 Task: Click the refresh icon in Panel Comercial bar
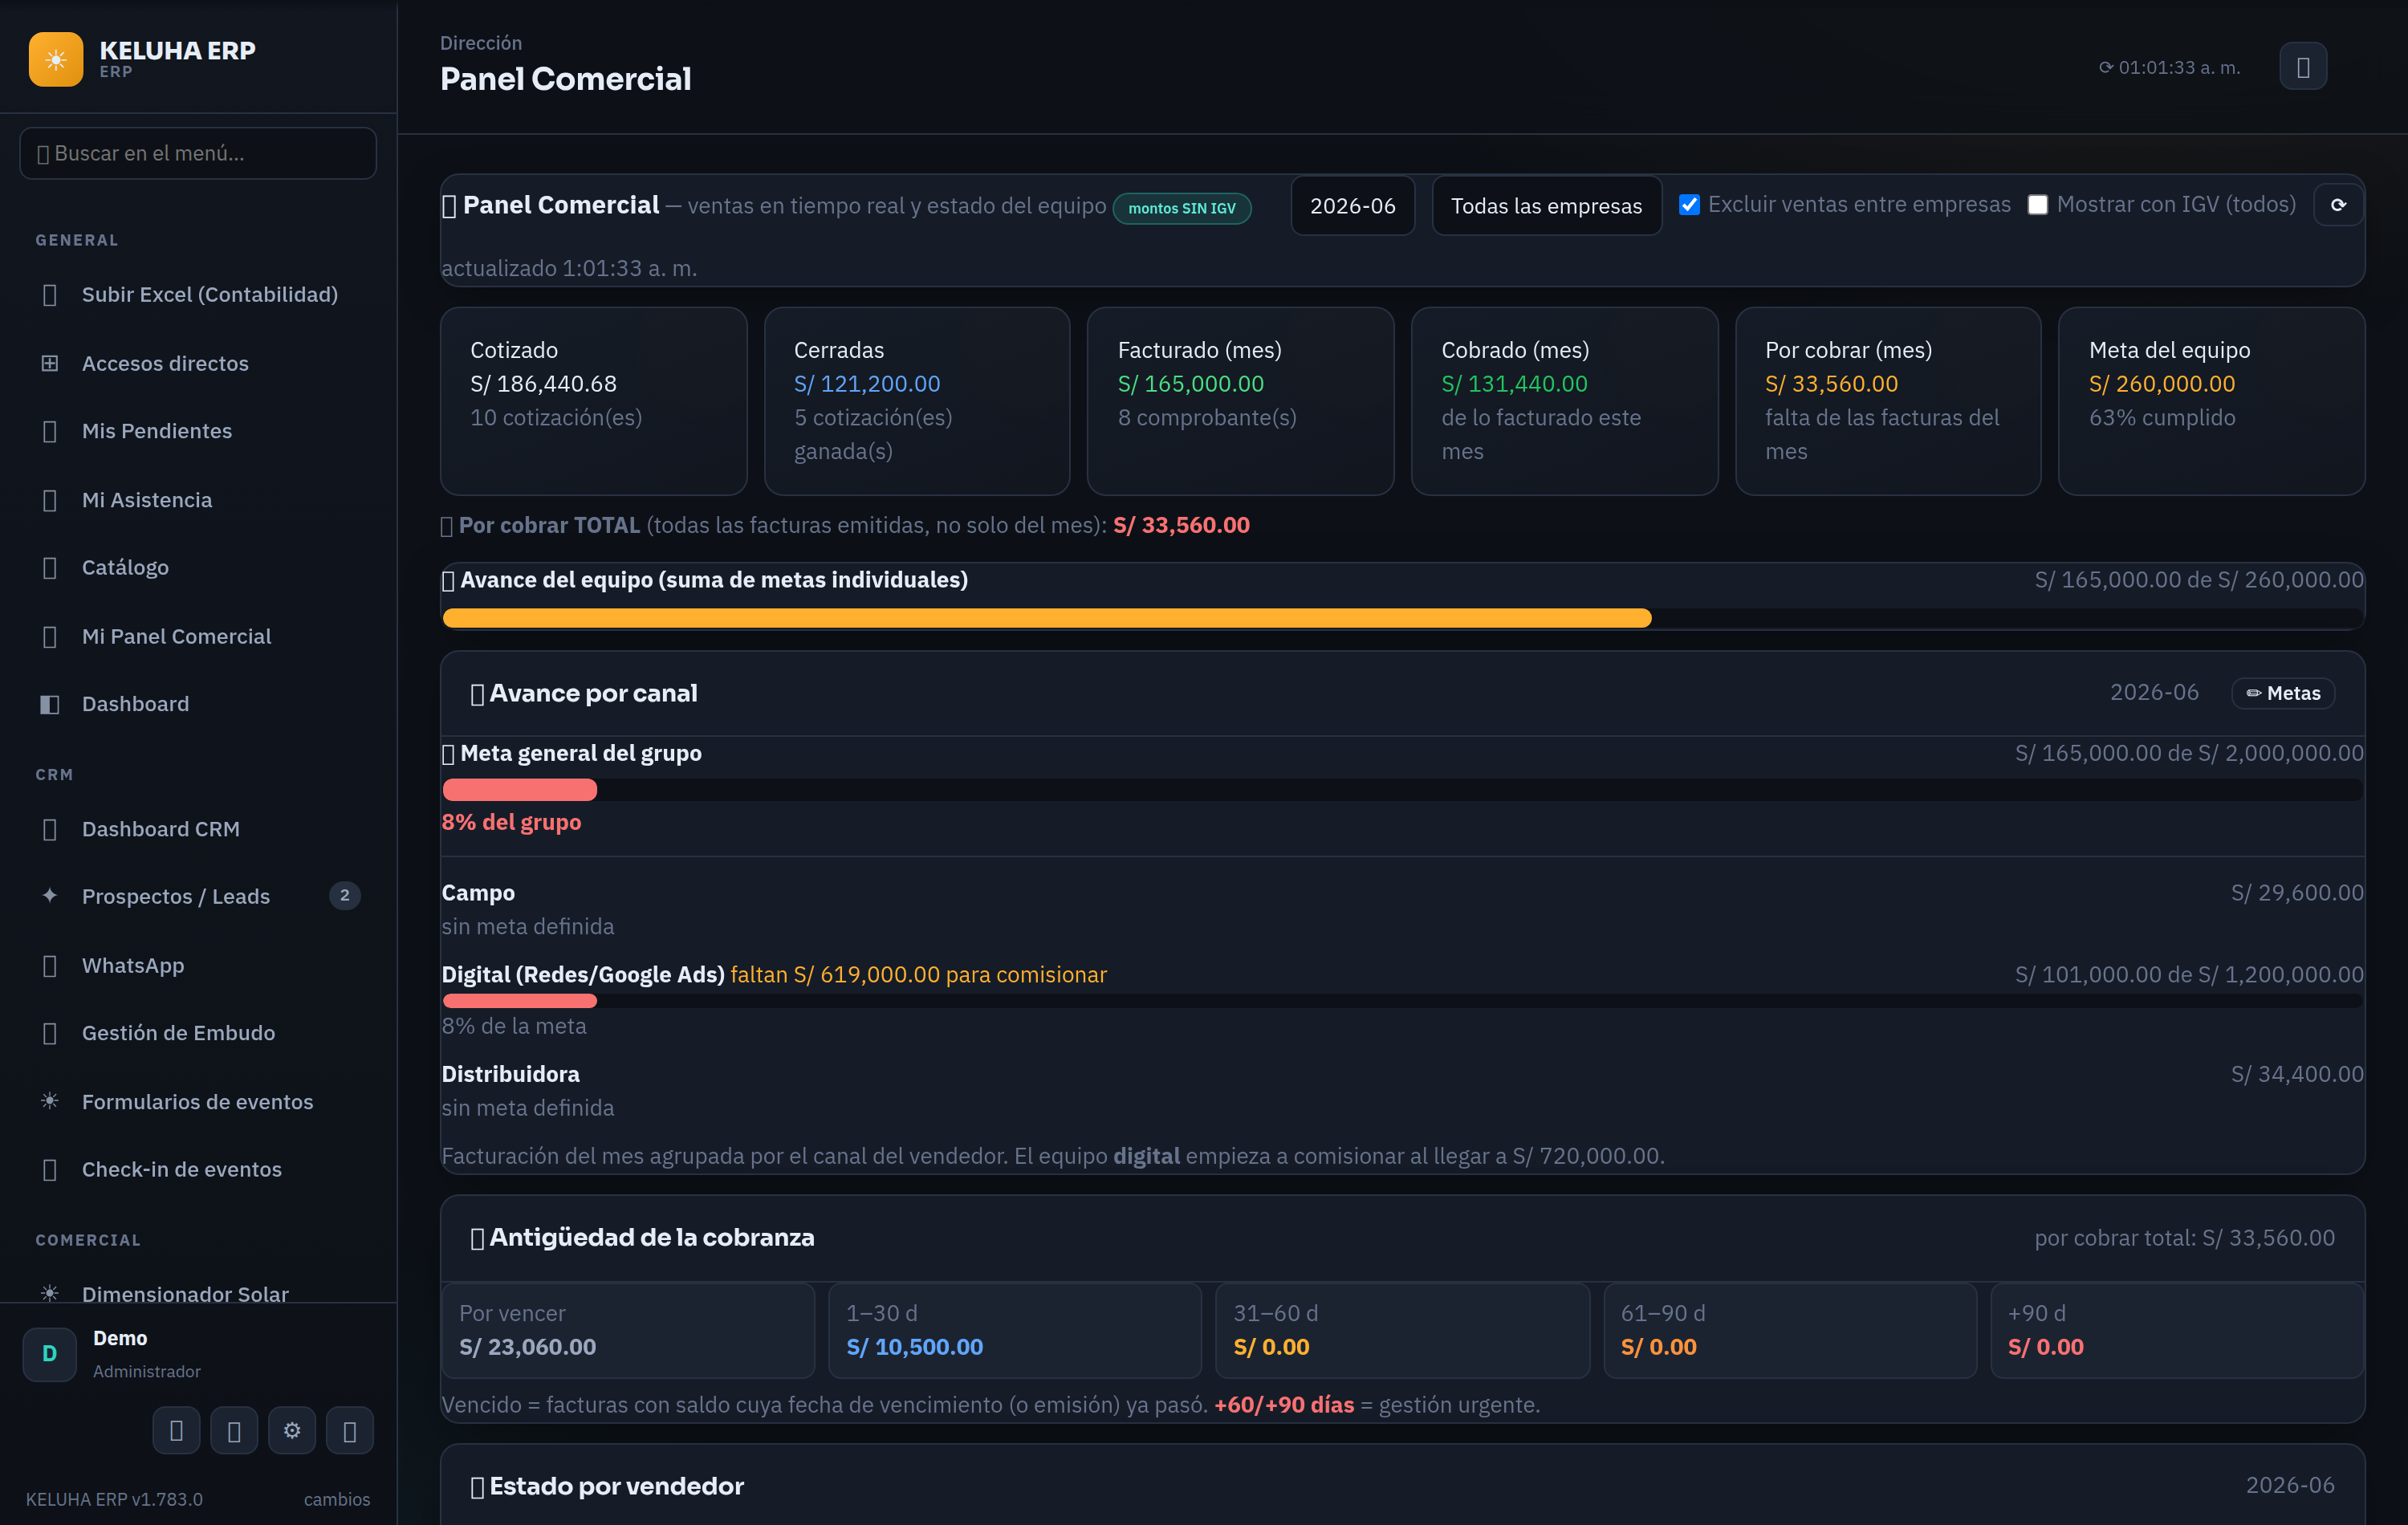point(2338,205)
